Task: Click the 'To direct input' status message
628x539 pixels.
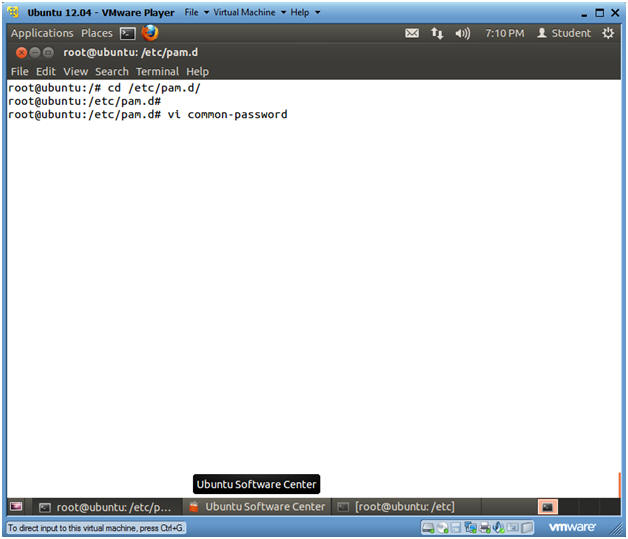Action: (x=96, y=528)
